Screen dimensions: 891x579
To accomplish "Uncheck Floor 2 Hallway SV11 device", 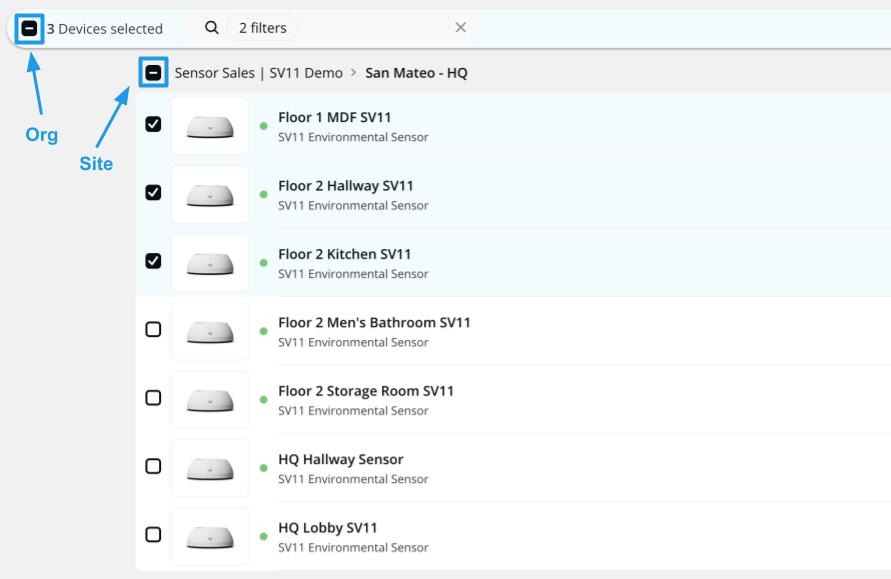I will 153,193.
